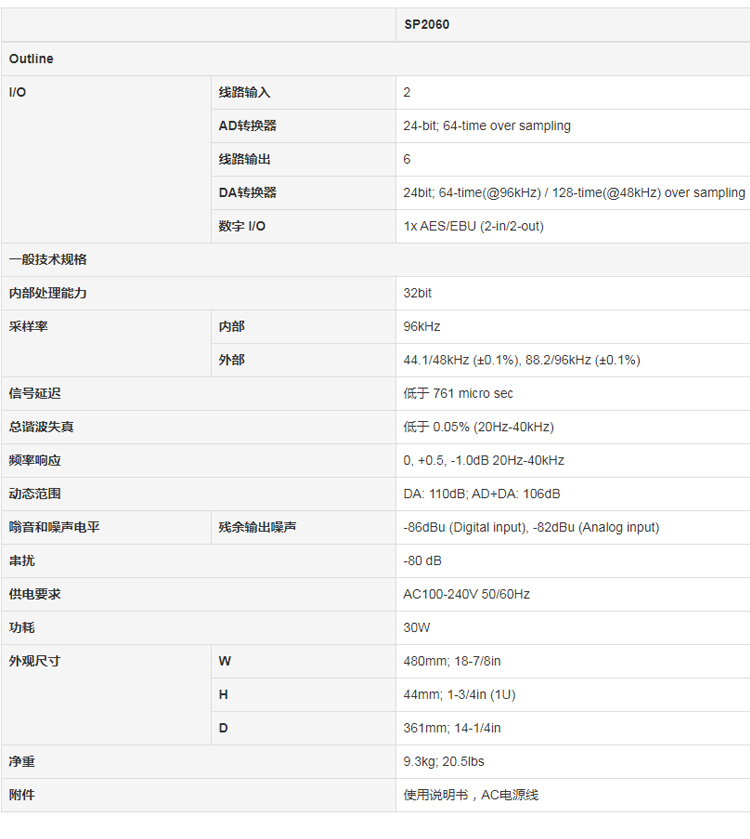Image resolution: width=750 pixels, height=839 pixels.
Task: Click the 功耗 label
Action: (x=22, y=628)
